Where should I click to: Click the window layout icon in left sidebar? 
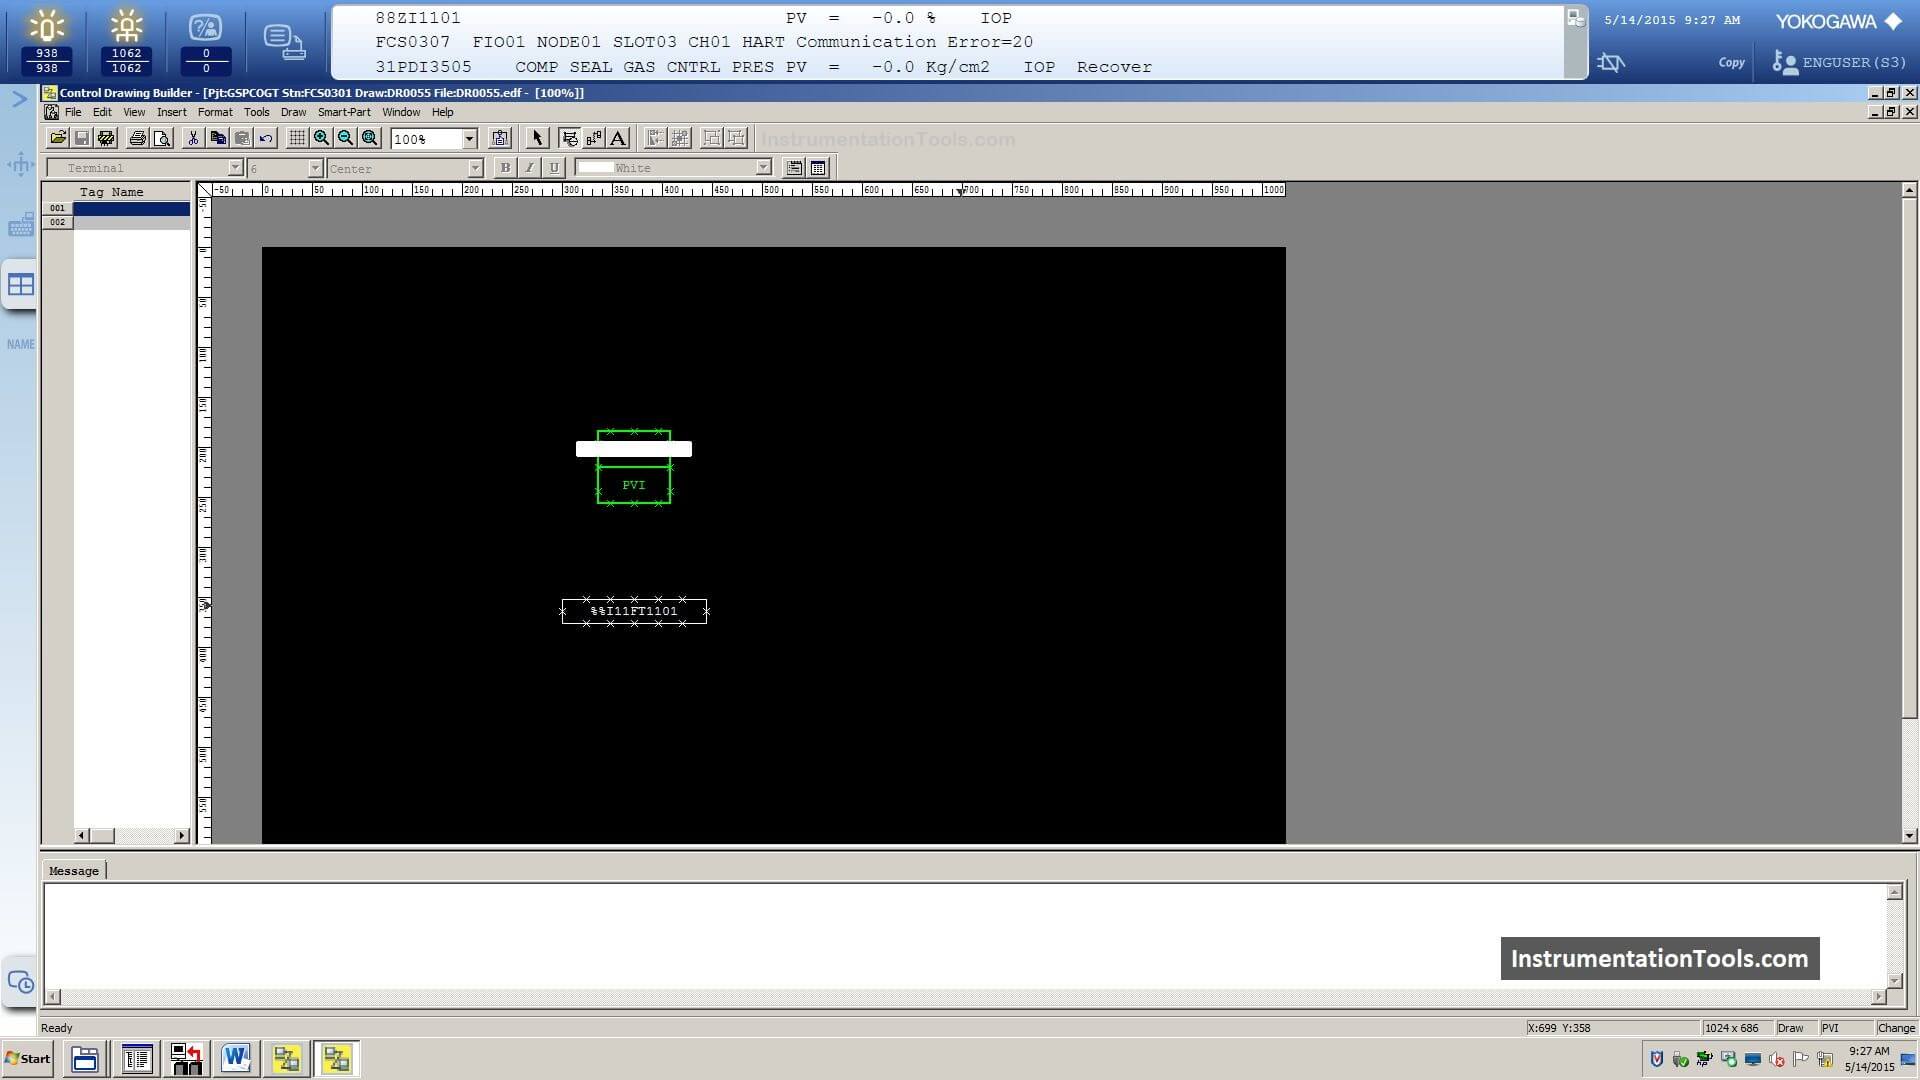click(x=20, y=285)
